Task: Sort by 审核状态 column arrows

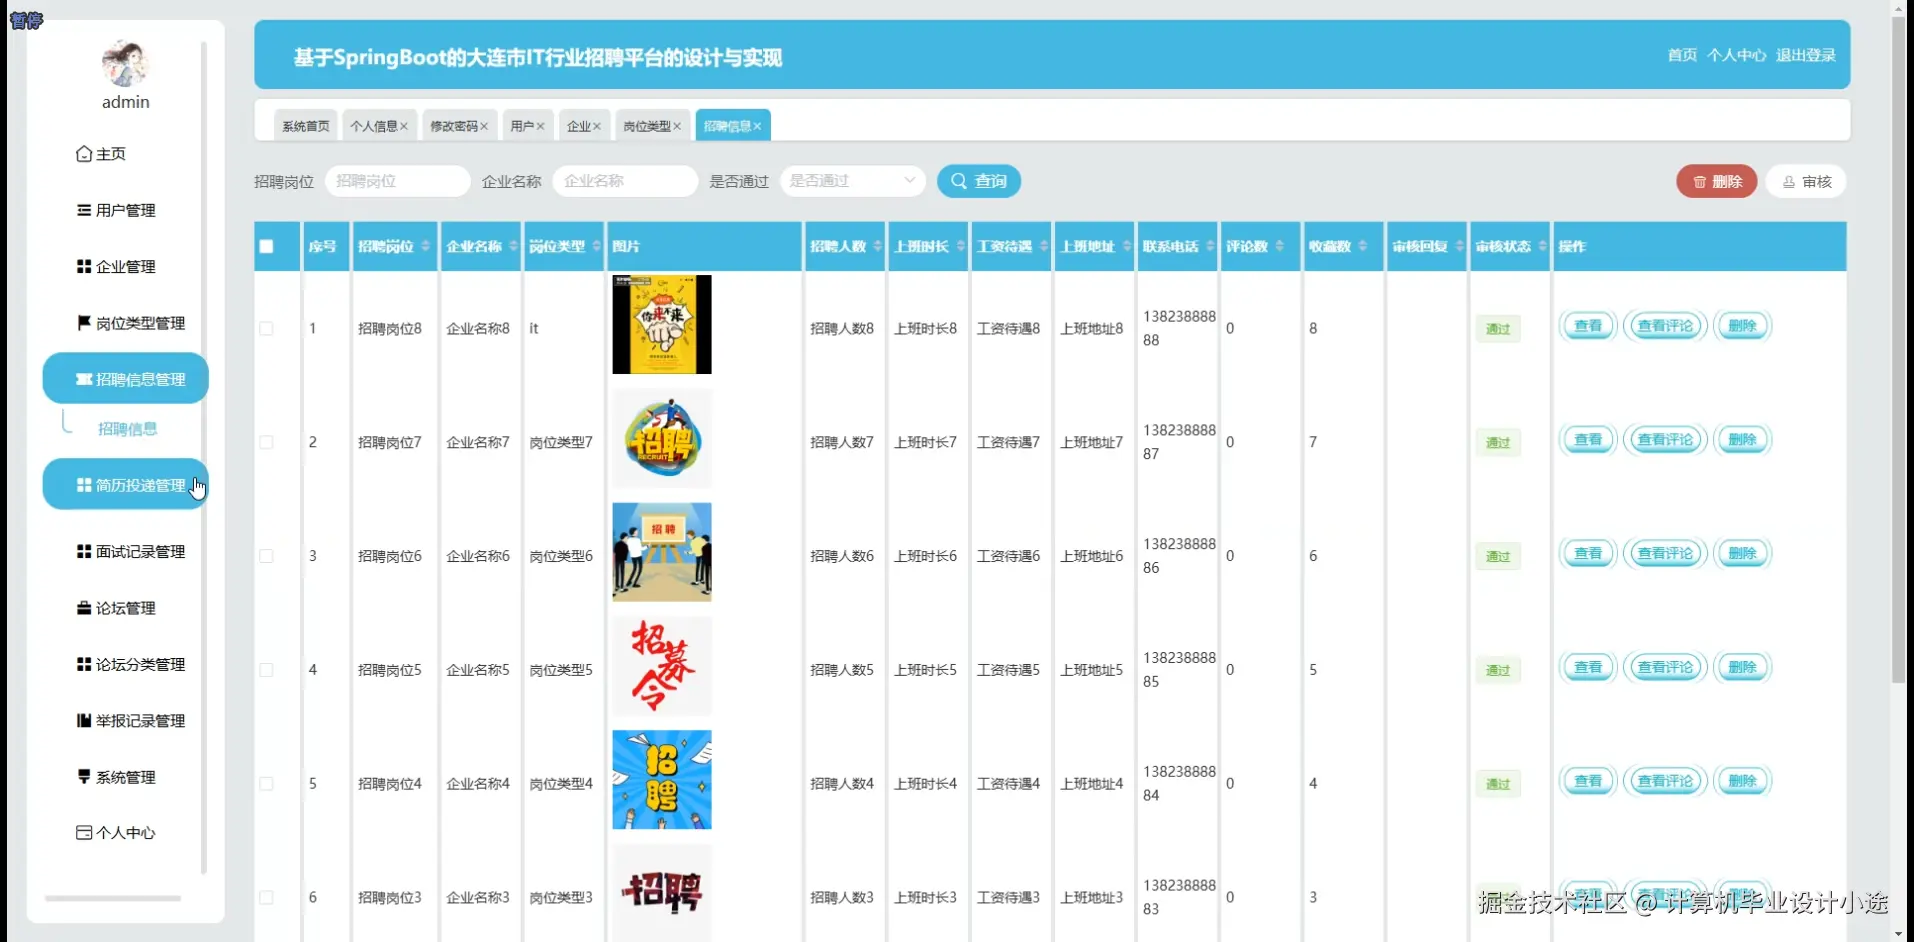Action: coord(1543,246)
